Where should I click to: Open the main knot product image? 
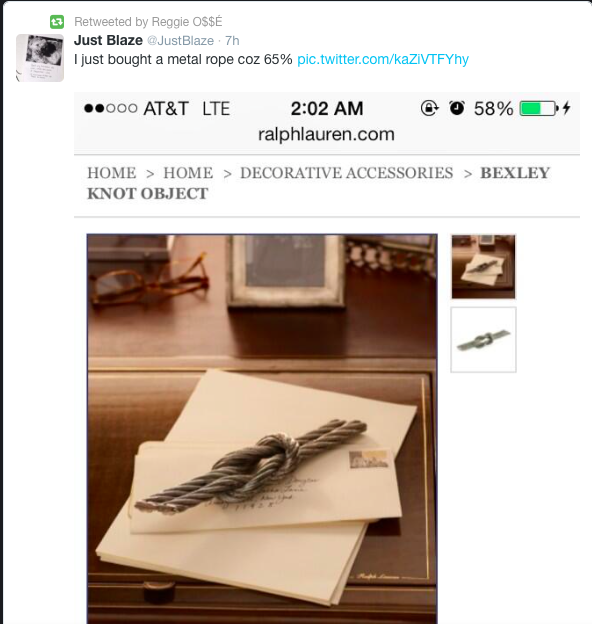coord(262,429)
